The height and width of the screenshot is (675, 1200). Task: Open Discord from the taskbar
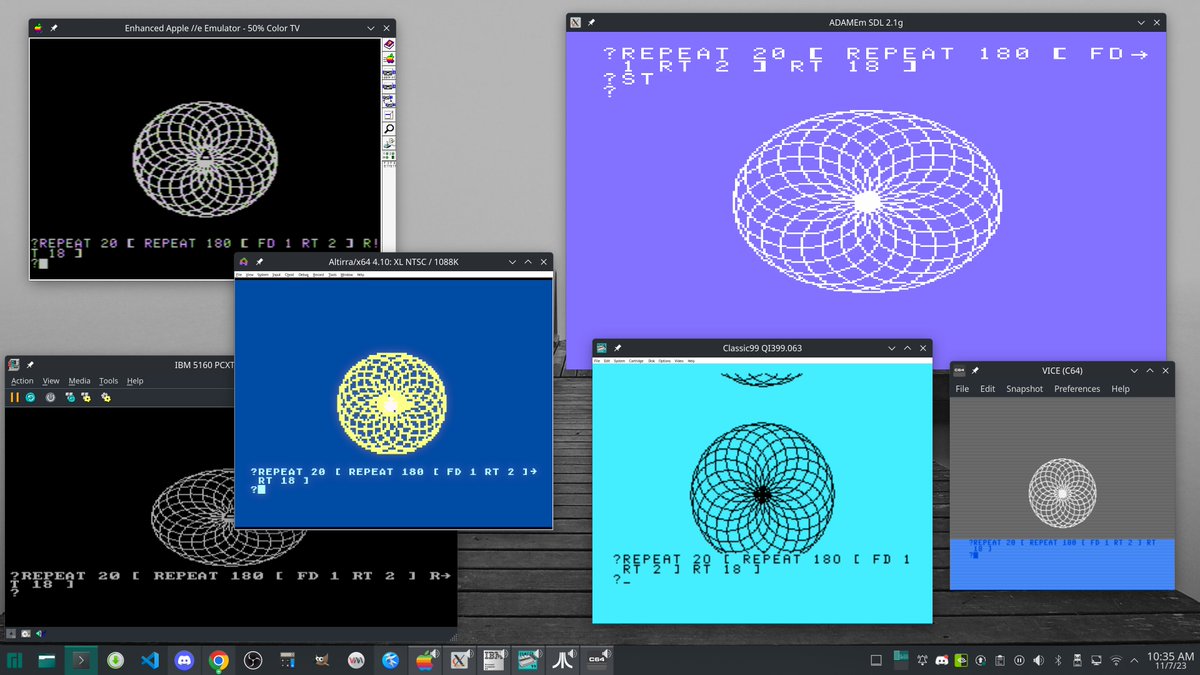coord(184,660)
